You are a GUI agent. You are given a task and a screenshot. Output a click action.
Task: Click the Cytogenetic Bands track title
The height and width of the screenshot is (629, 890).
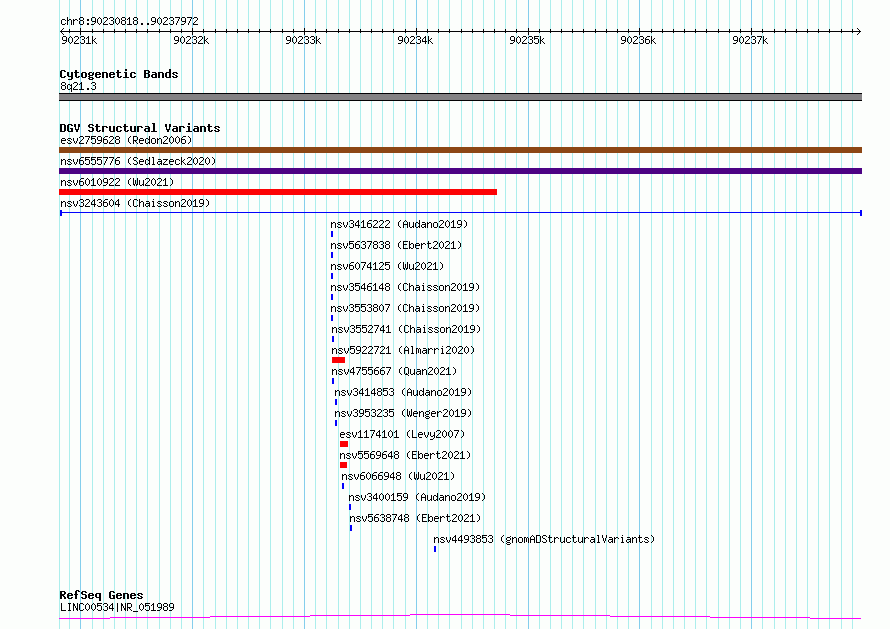tap(119, 74)
